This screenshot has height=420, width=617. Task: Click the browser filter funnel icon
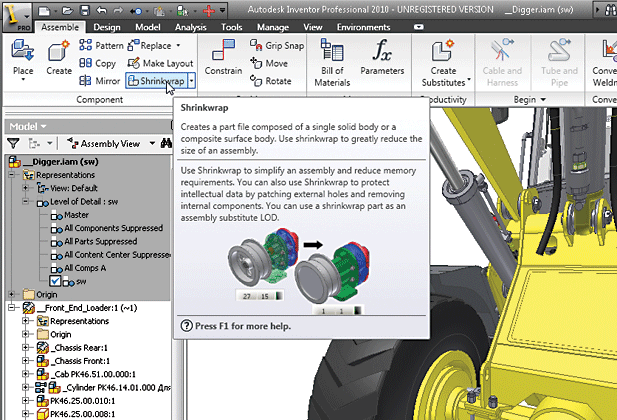13,143
